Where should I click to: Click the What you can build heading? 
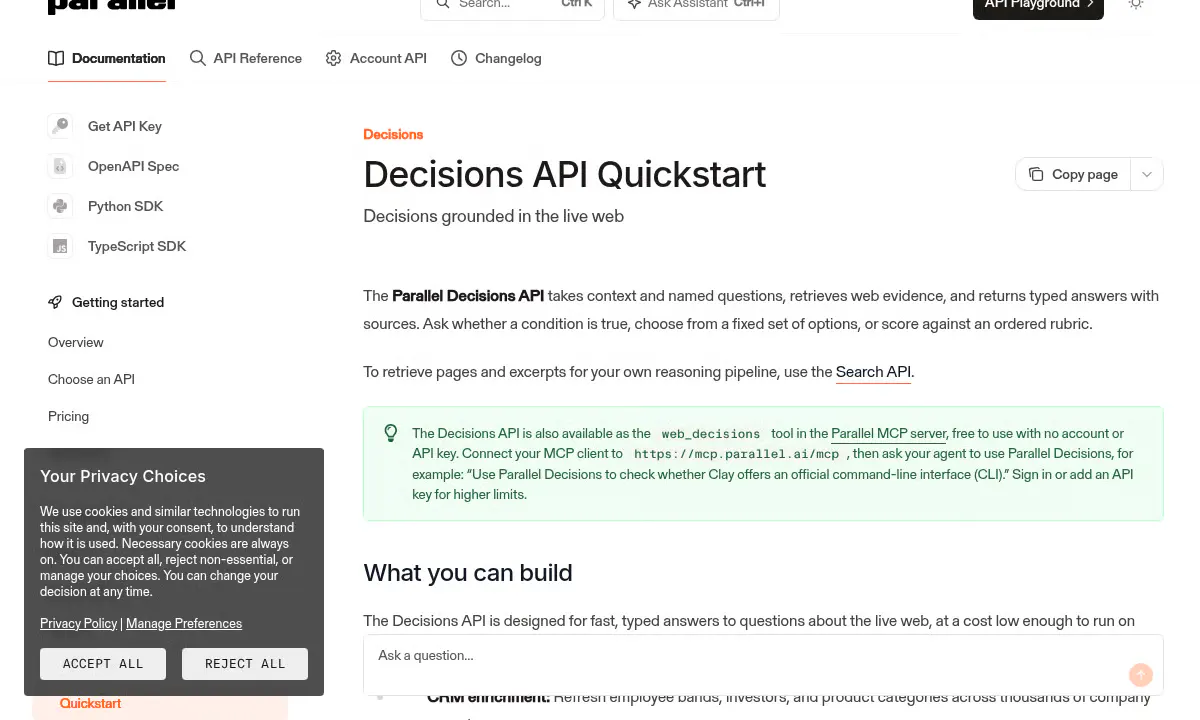coord(468,573)
